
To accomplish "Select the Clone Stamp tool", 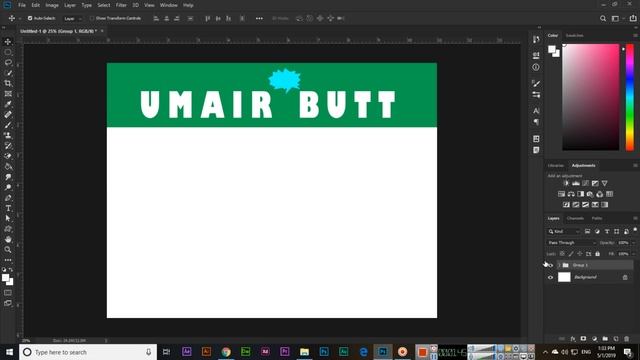I will (x=8, y=136).
